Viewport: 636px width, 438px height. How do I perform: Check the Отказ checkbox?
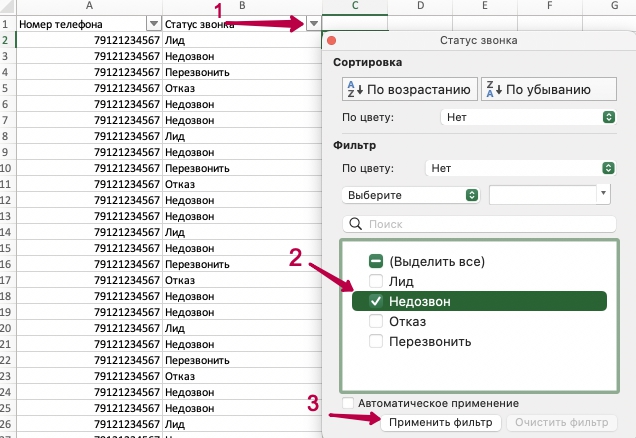click(376, 321)
